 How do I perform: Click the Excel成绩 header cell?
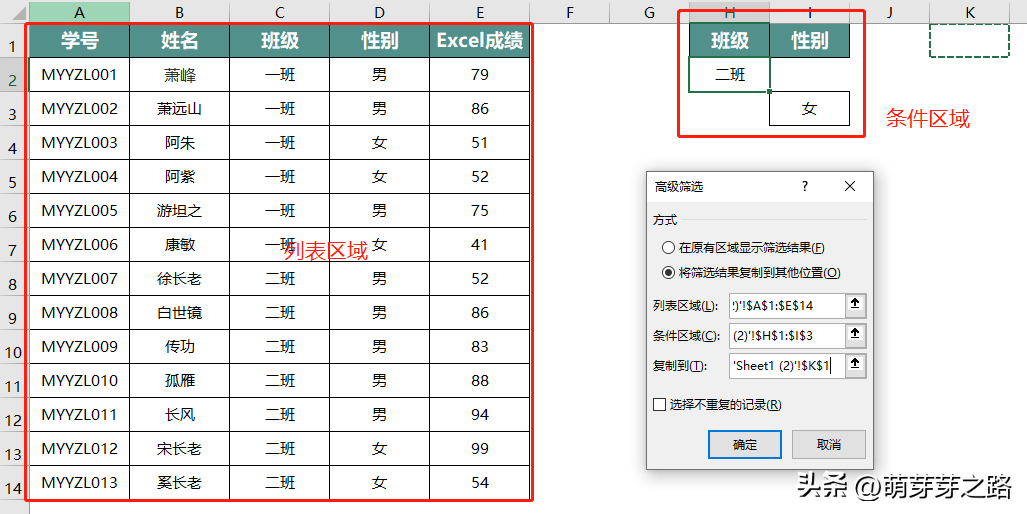coord(480,41)
